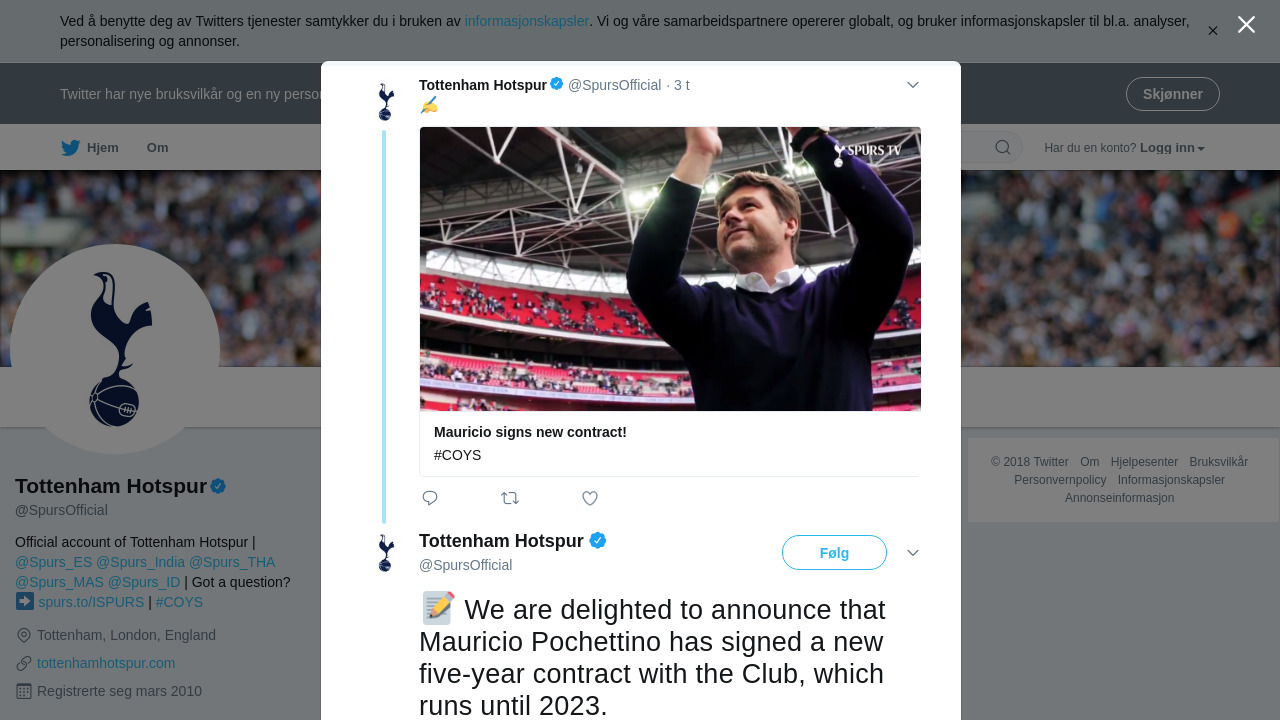The height and width of the screenshot is (720, 1280).
Task: Dismiss the cookie notice with small X
Action: [x=1213, y=31]
